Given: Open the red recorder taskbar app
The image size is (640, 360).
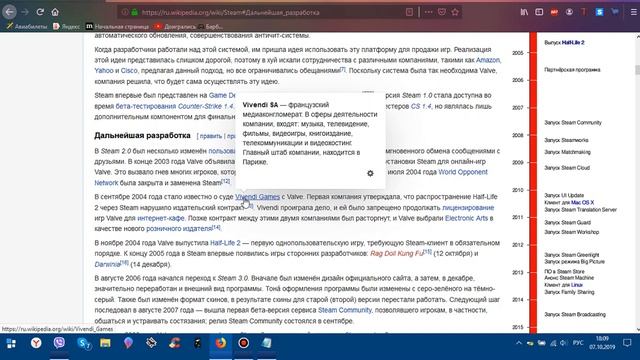Looking at the screenshot, I should [244, 343].
